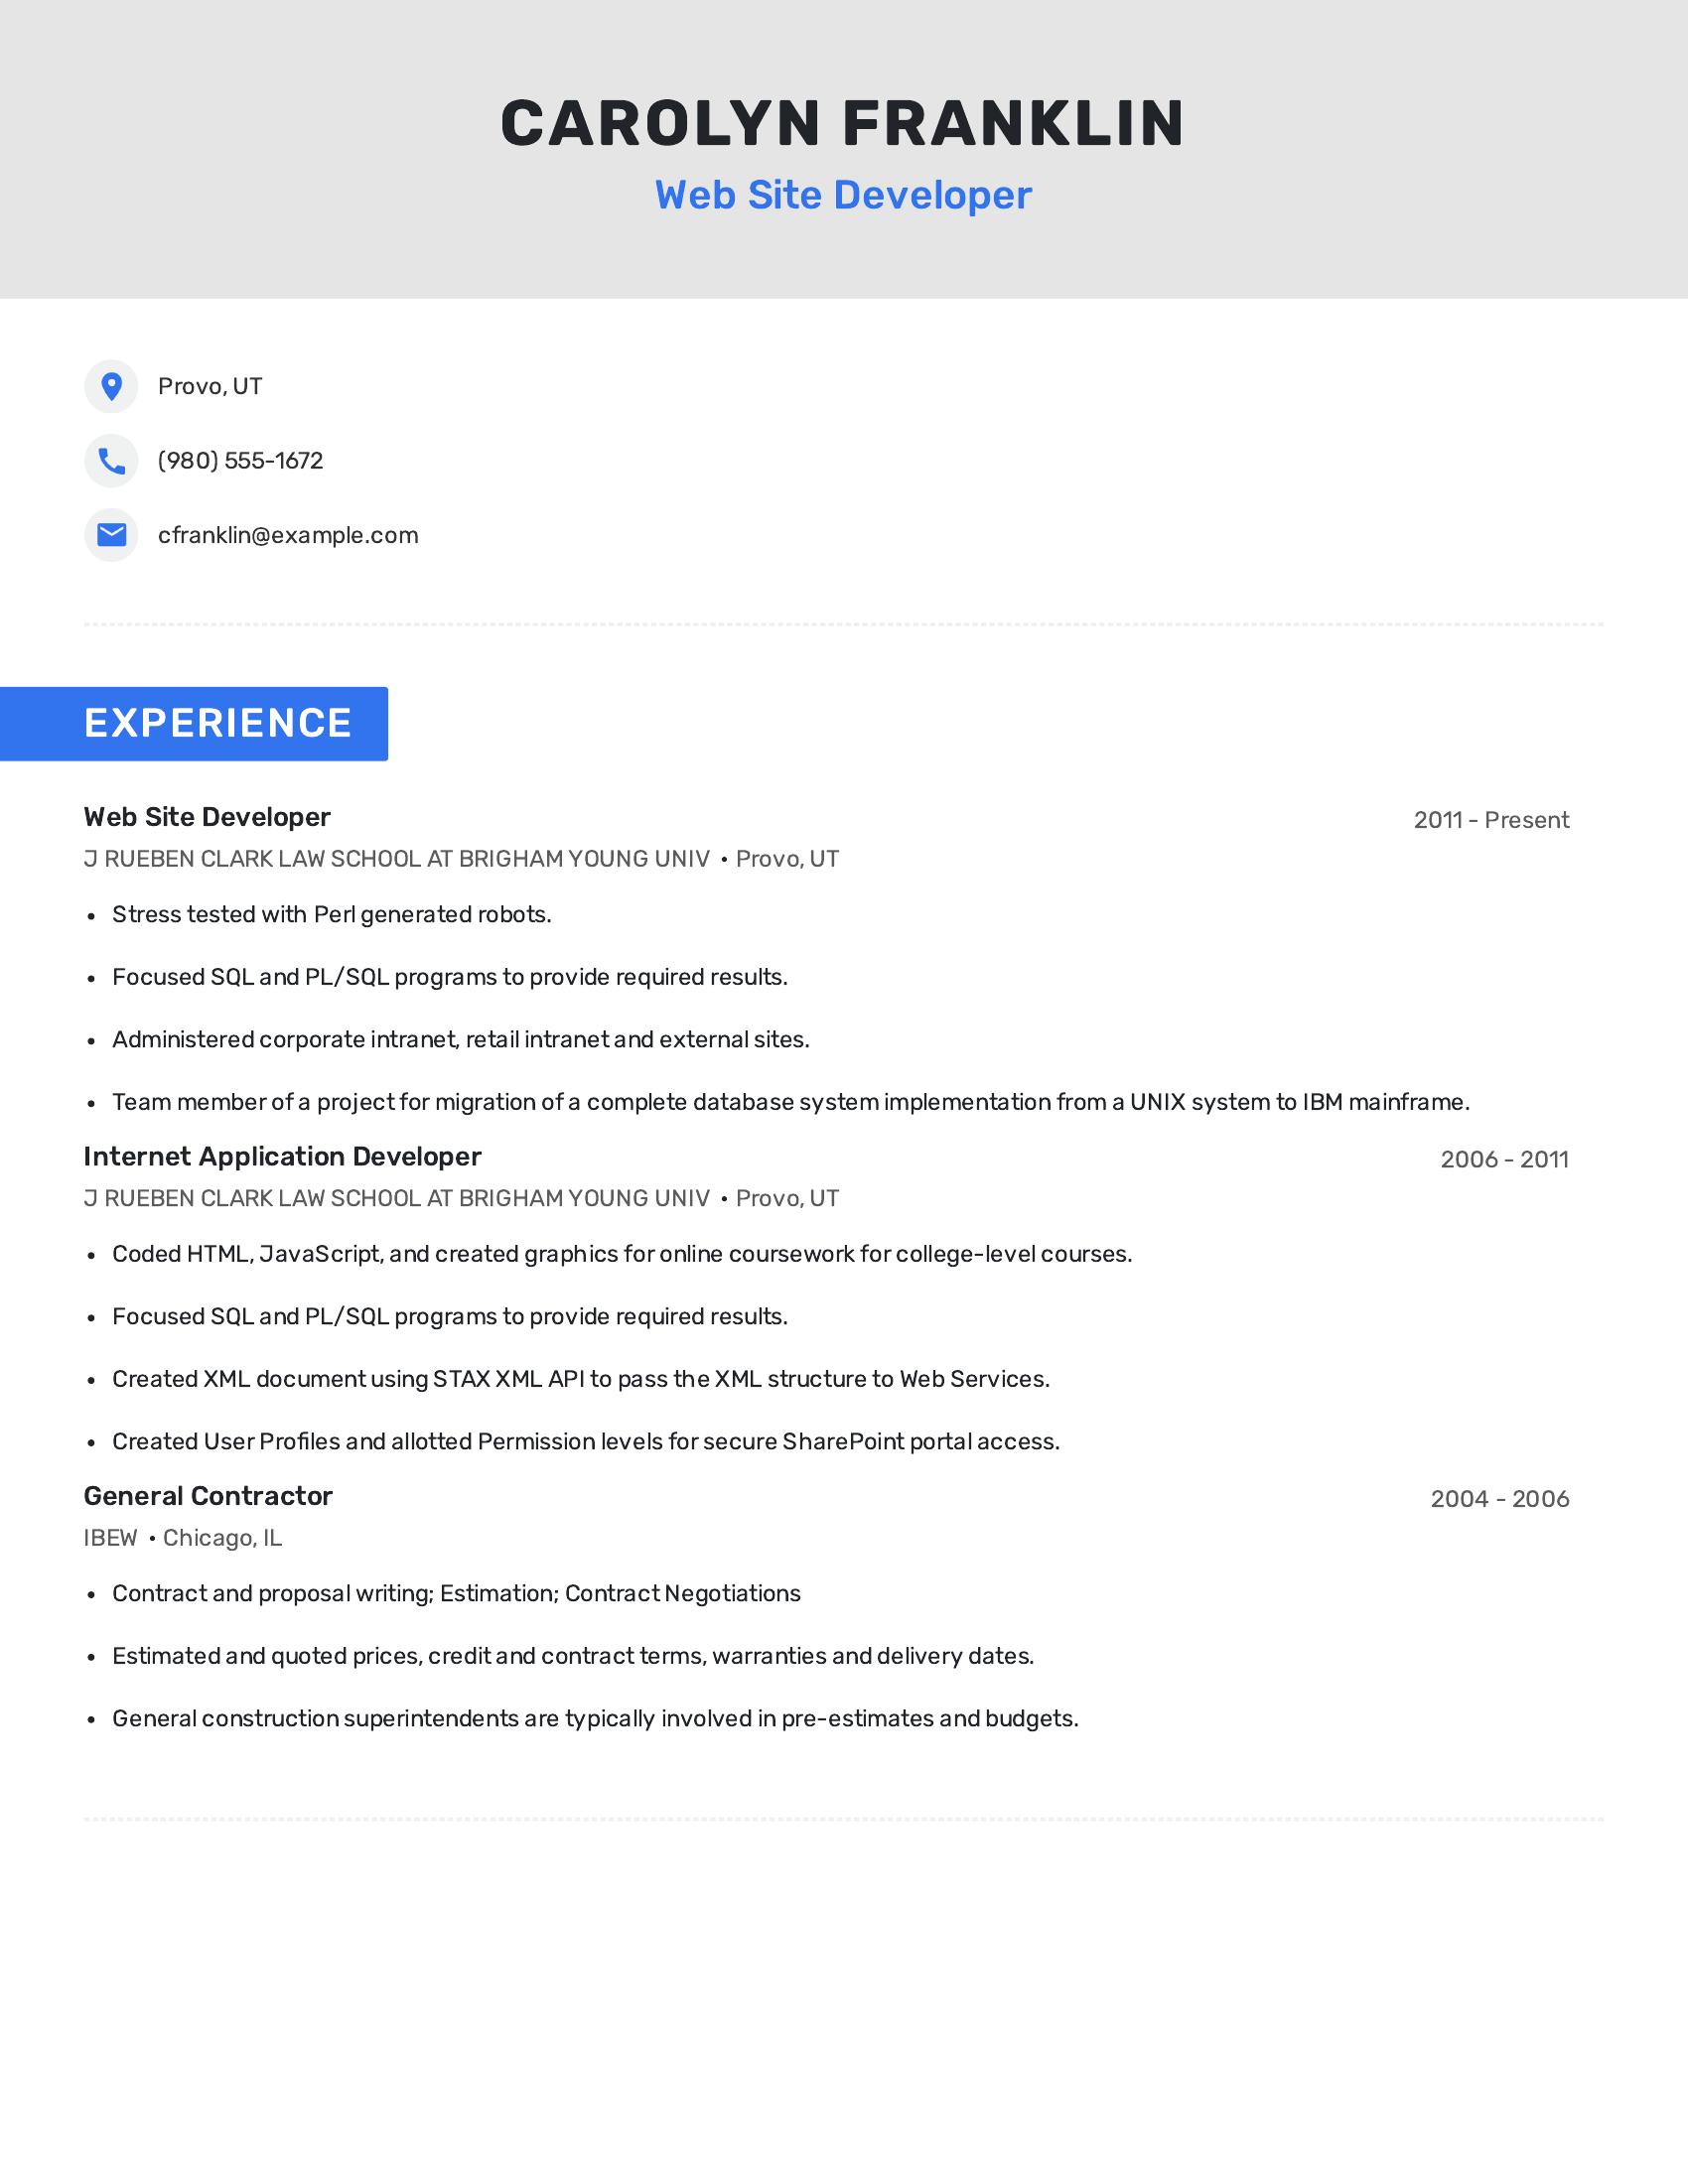Click the cfranklin@example.com email address

click(288, 535)
